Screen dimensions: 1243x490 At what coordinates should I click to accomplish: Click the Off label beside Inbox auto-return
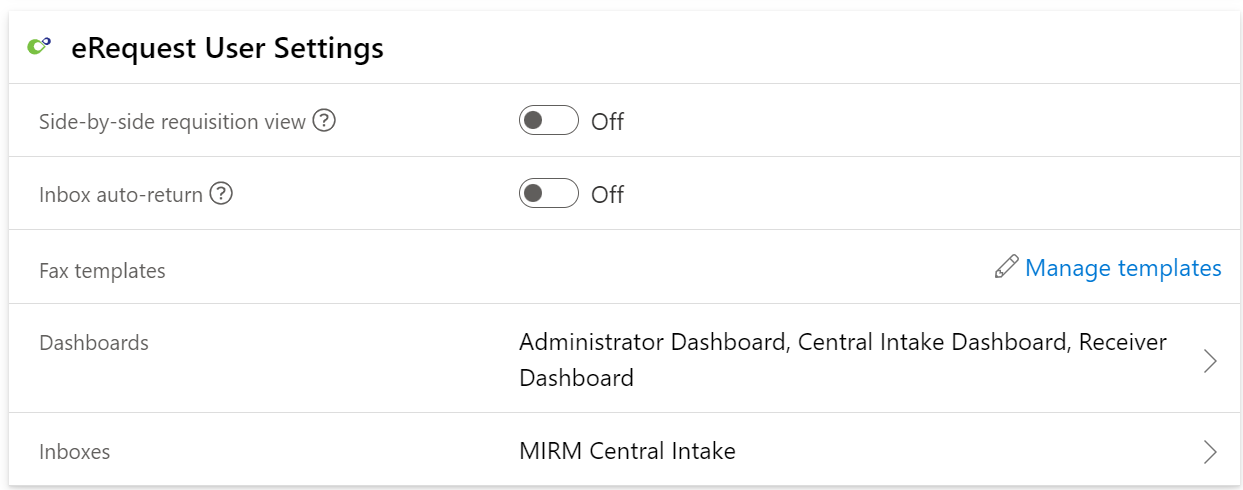click(607, 195)
